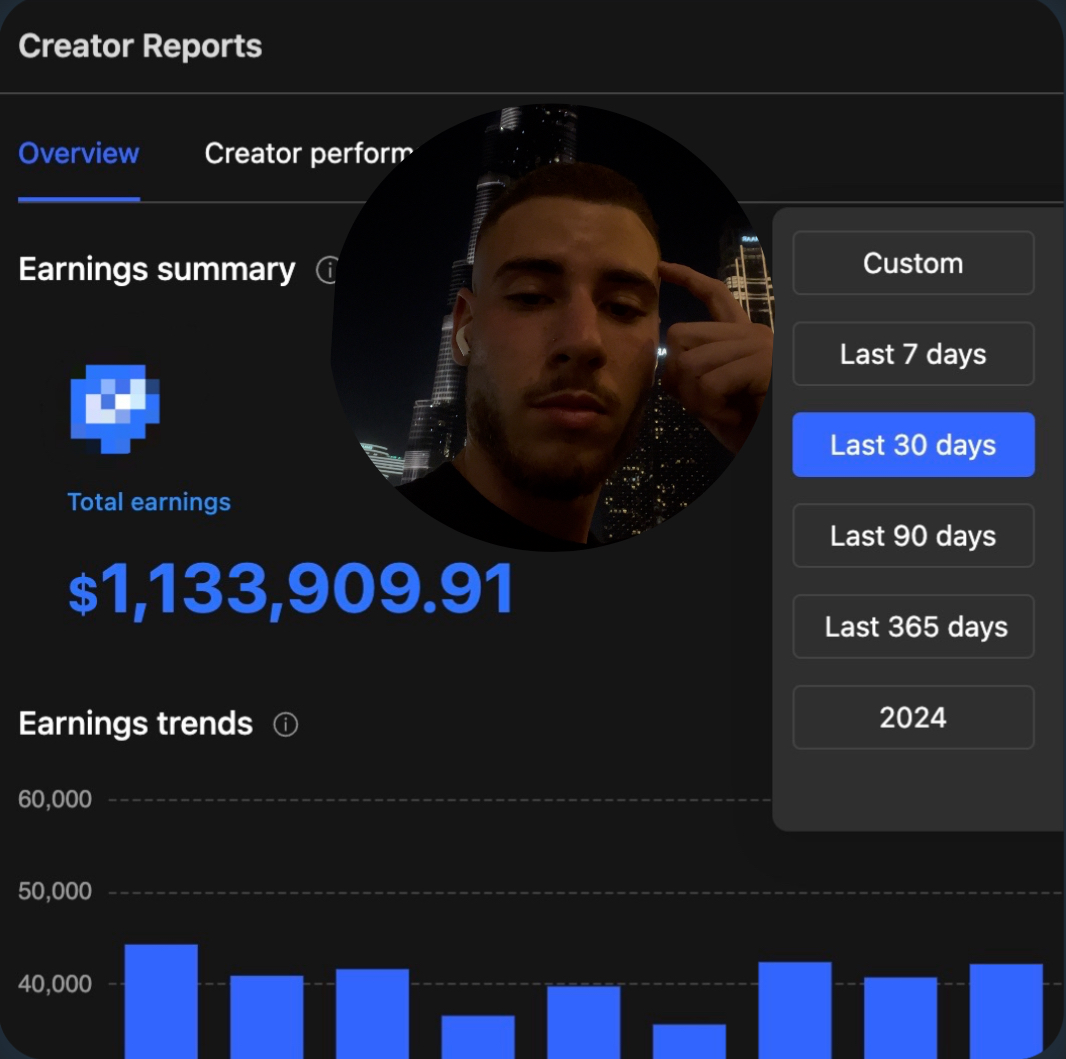
Task: Click the Total earnings label
Action: point(149,502)
